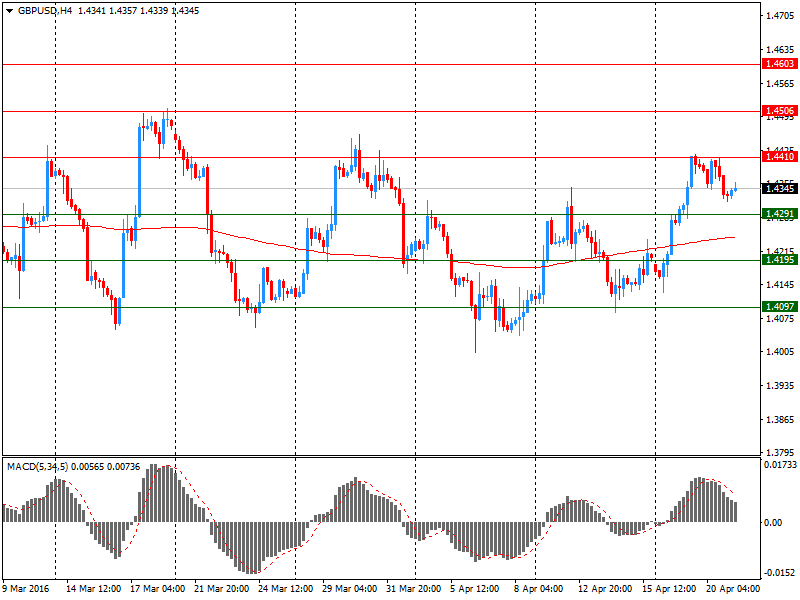Screen dimensions: 800x600
Task: Click the MACD scale value -0.0152
Action: 780,572
